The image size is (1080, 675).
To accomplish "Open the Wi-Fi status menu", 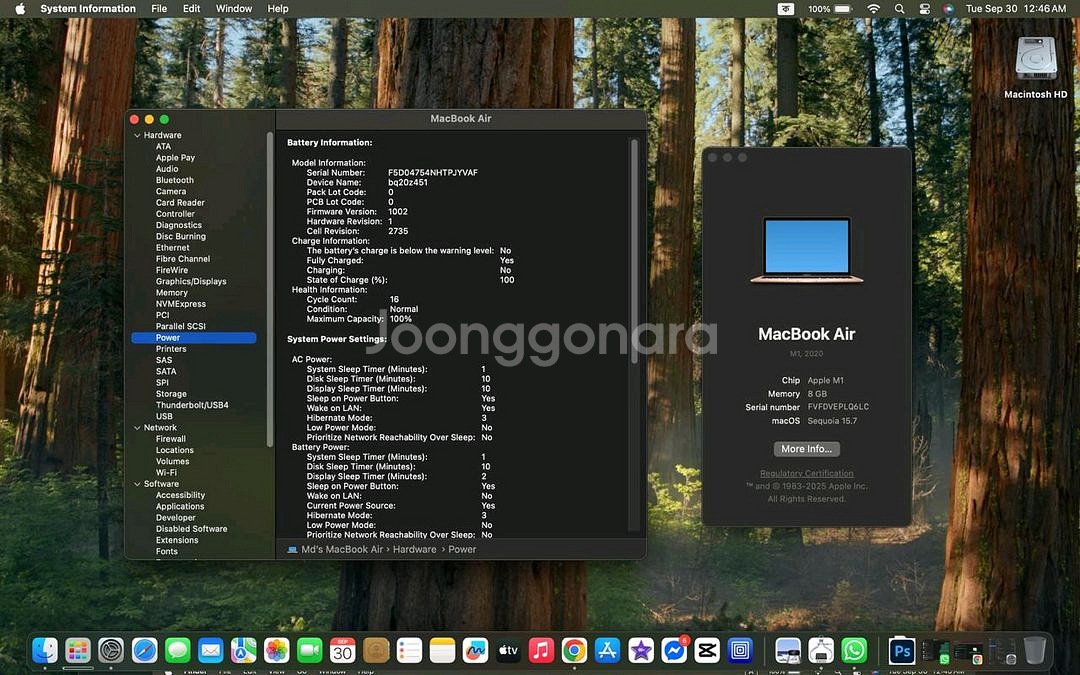I will pos(873,9).
